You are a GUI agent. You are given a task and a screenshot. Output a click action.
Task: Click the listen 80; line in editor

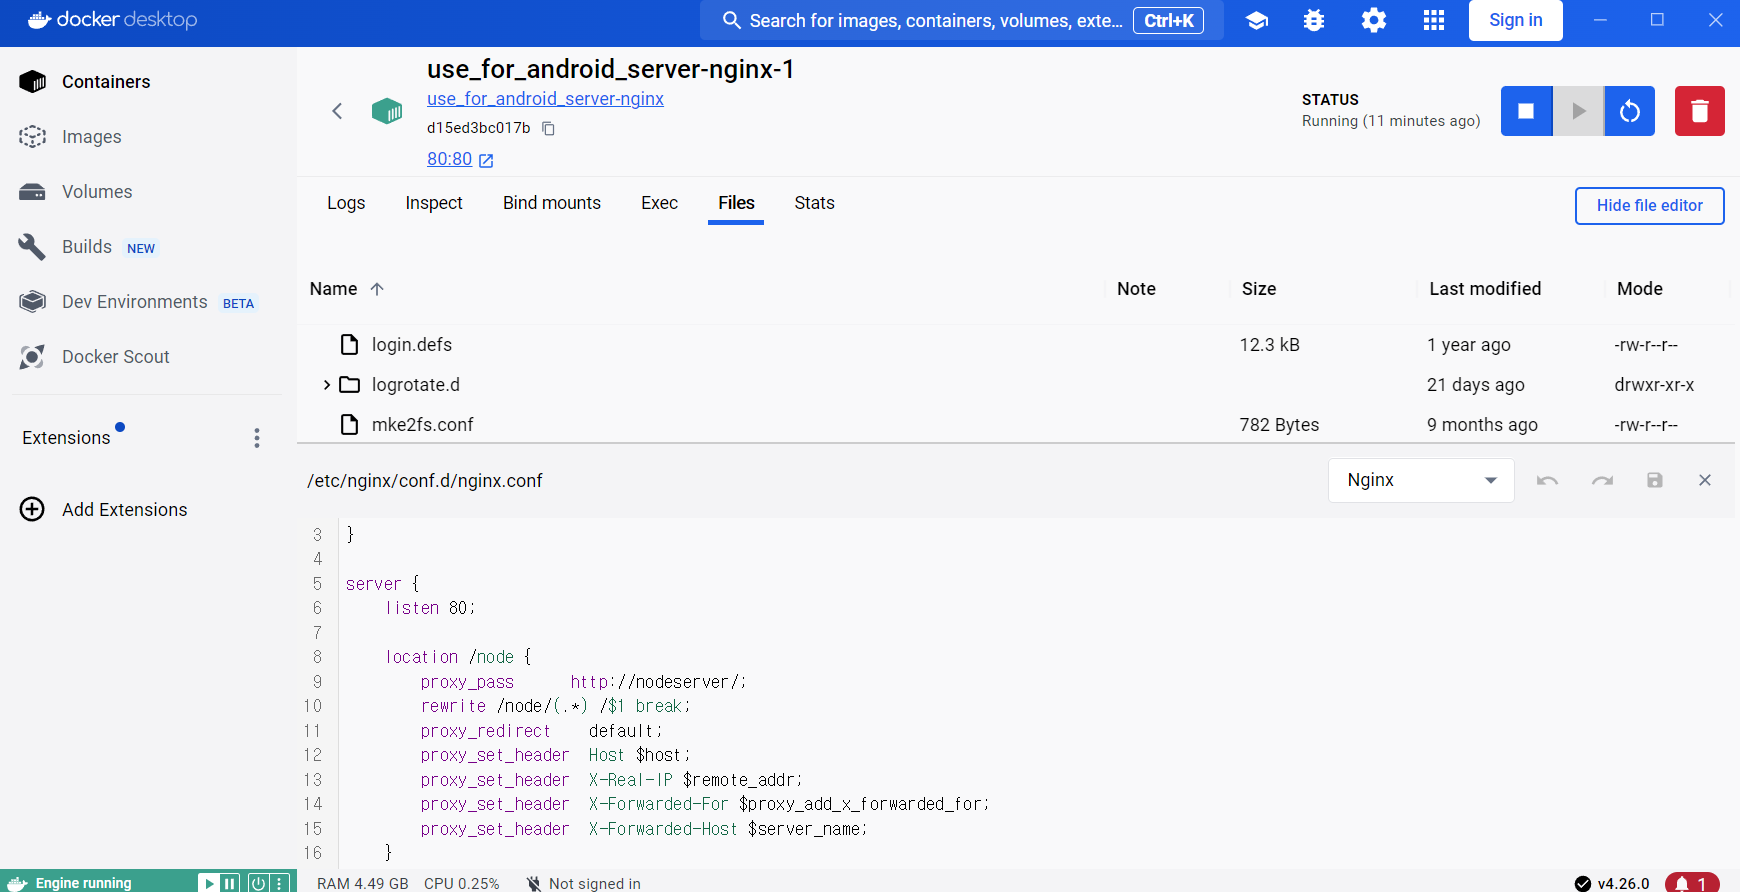click(431, 608)
